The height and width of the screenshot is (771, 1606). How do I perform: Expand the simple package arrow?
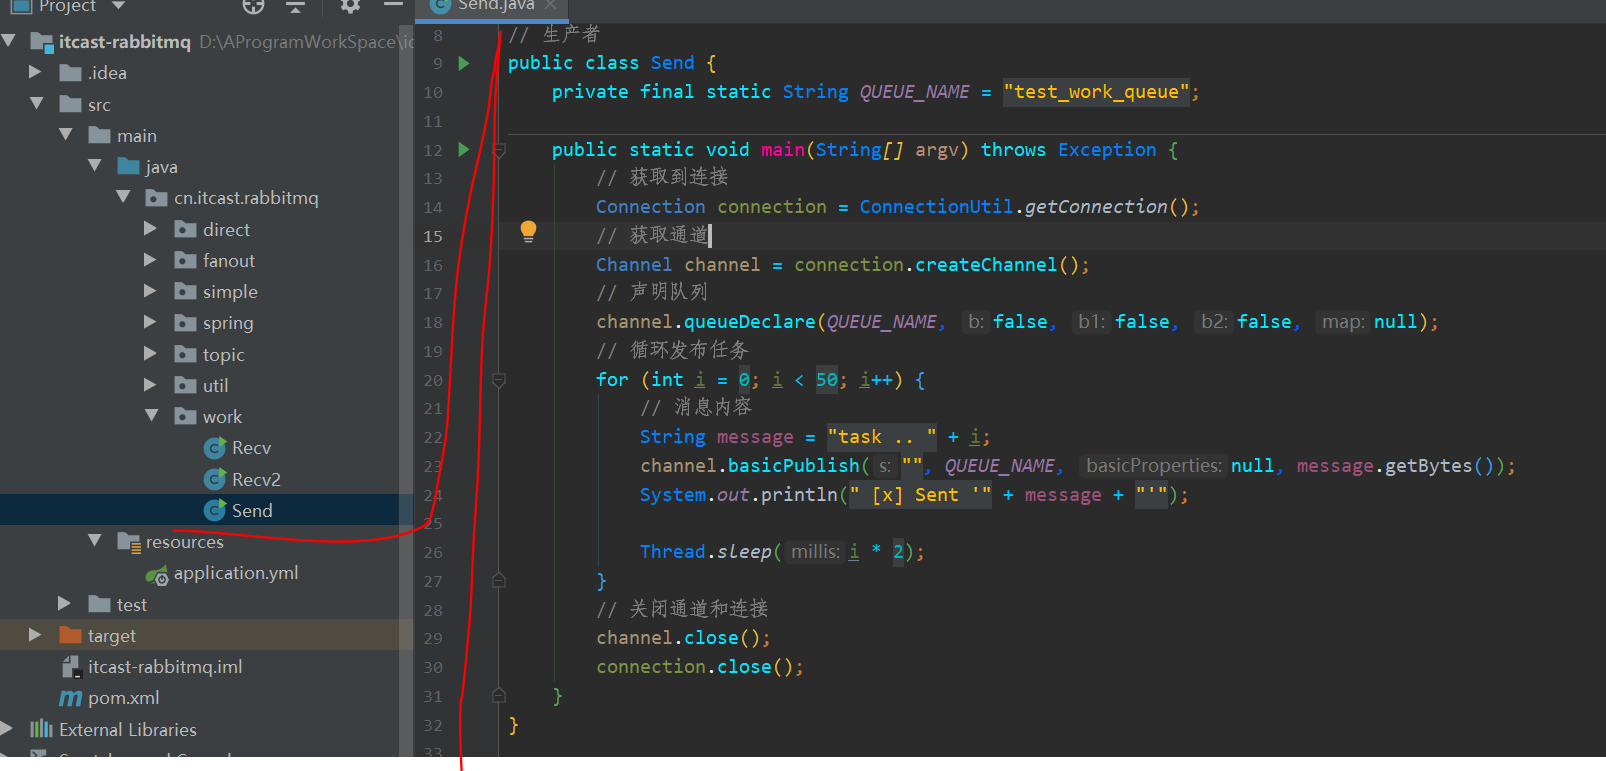pos(151,291)
